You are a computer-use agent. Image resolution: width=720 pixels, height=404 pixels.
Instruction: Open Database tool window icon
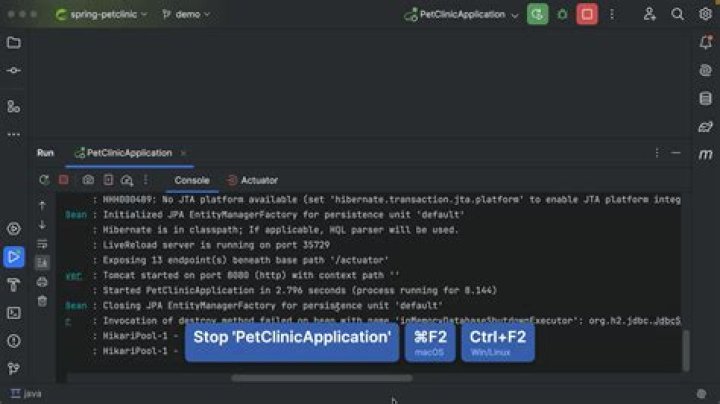point(706,99)
